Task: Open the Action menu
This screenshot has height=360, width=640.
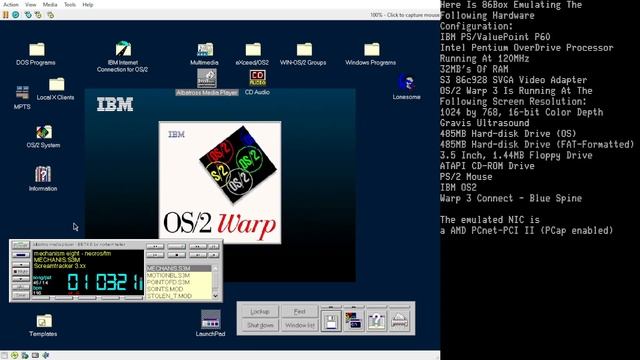Action: coord(11,4)
